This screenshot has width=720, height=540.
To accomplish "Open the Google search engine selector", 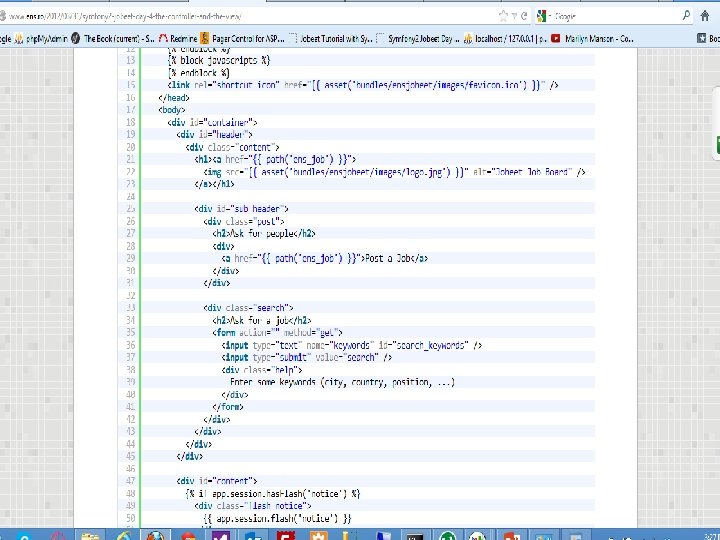I will (x=544, y=16).
